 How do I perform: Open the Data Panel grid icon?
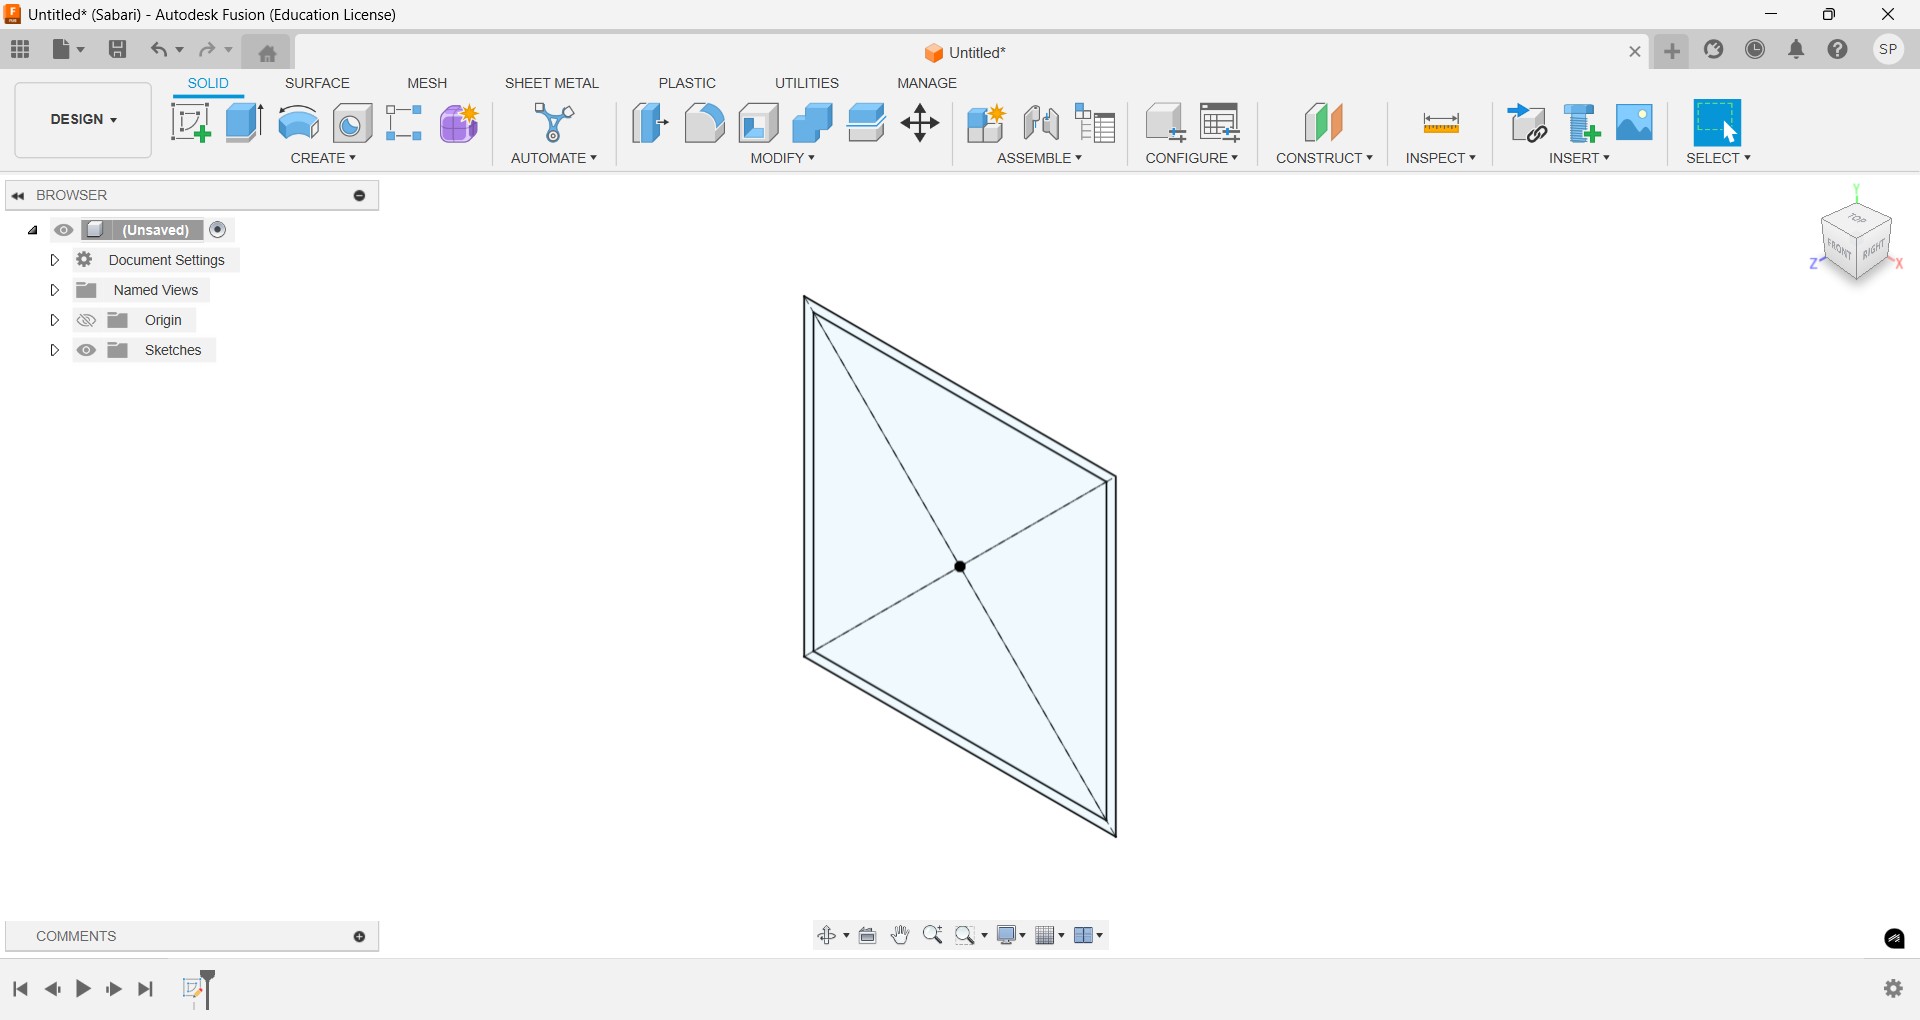point(20,49)
